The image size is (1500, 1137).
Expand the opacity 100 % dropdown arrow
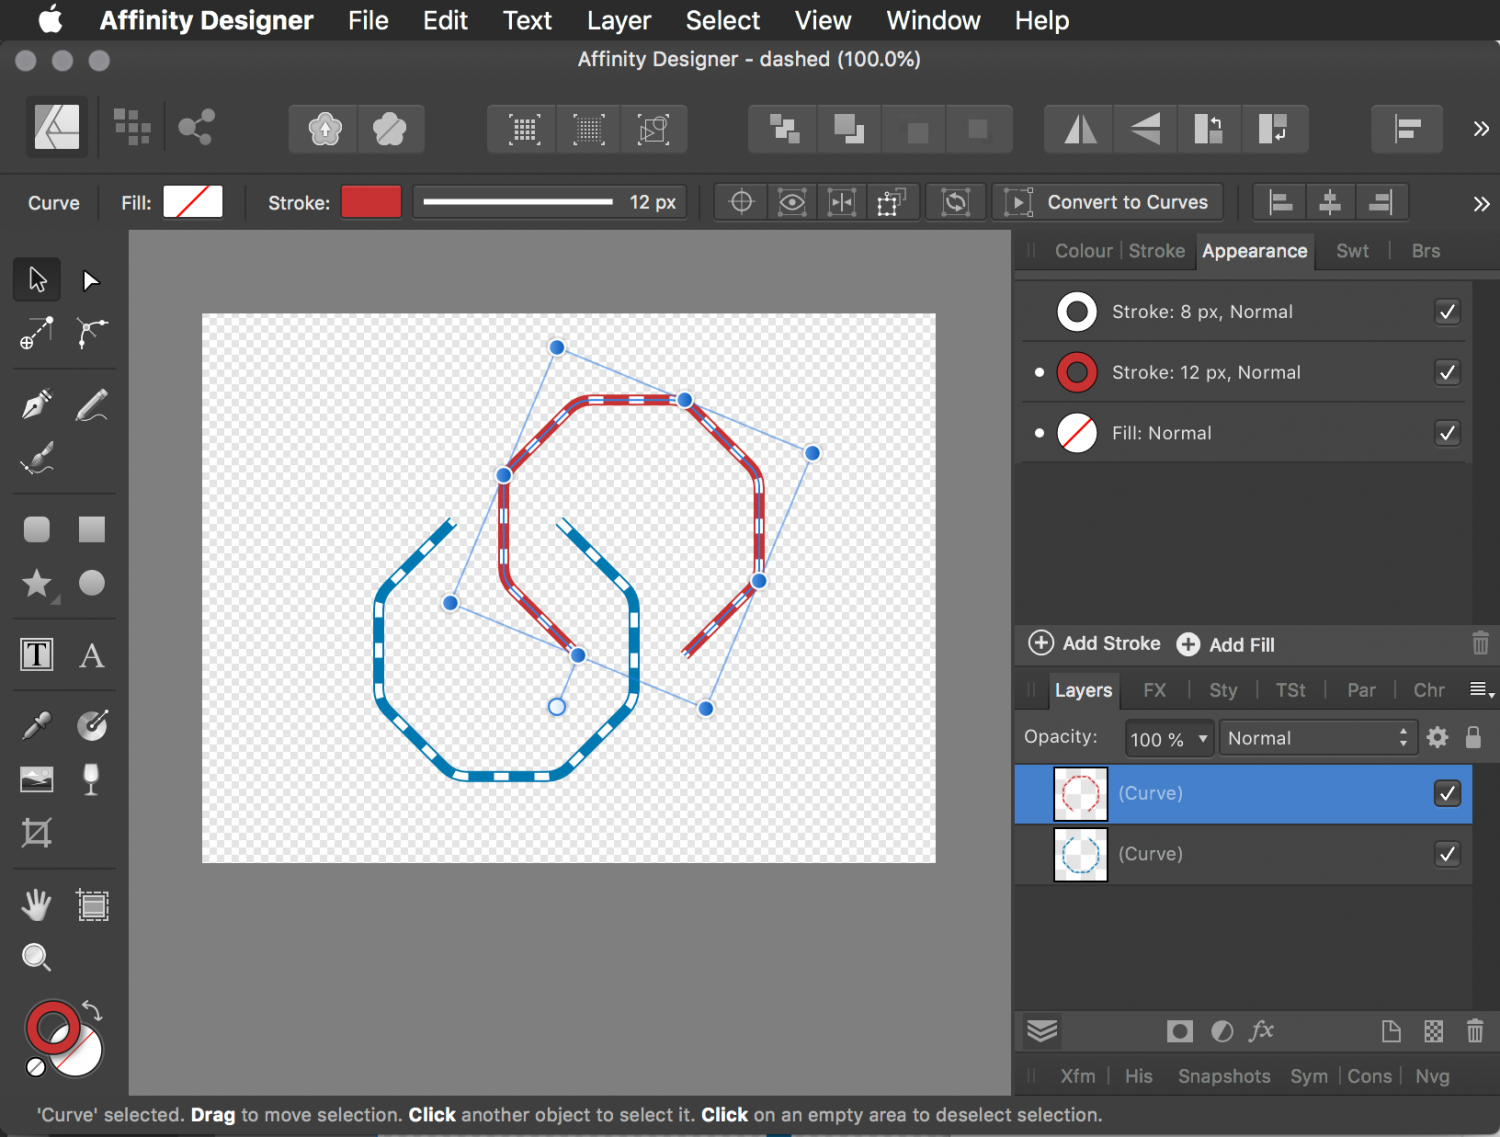pyautogui.click(x=1202, y=739)
